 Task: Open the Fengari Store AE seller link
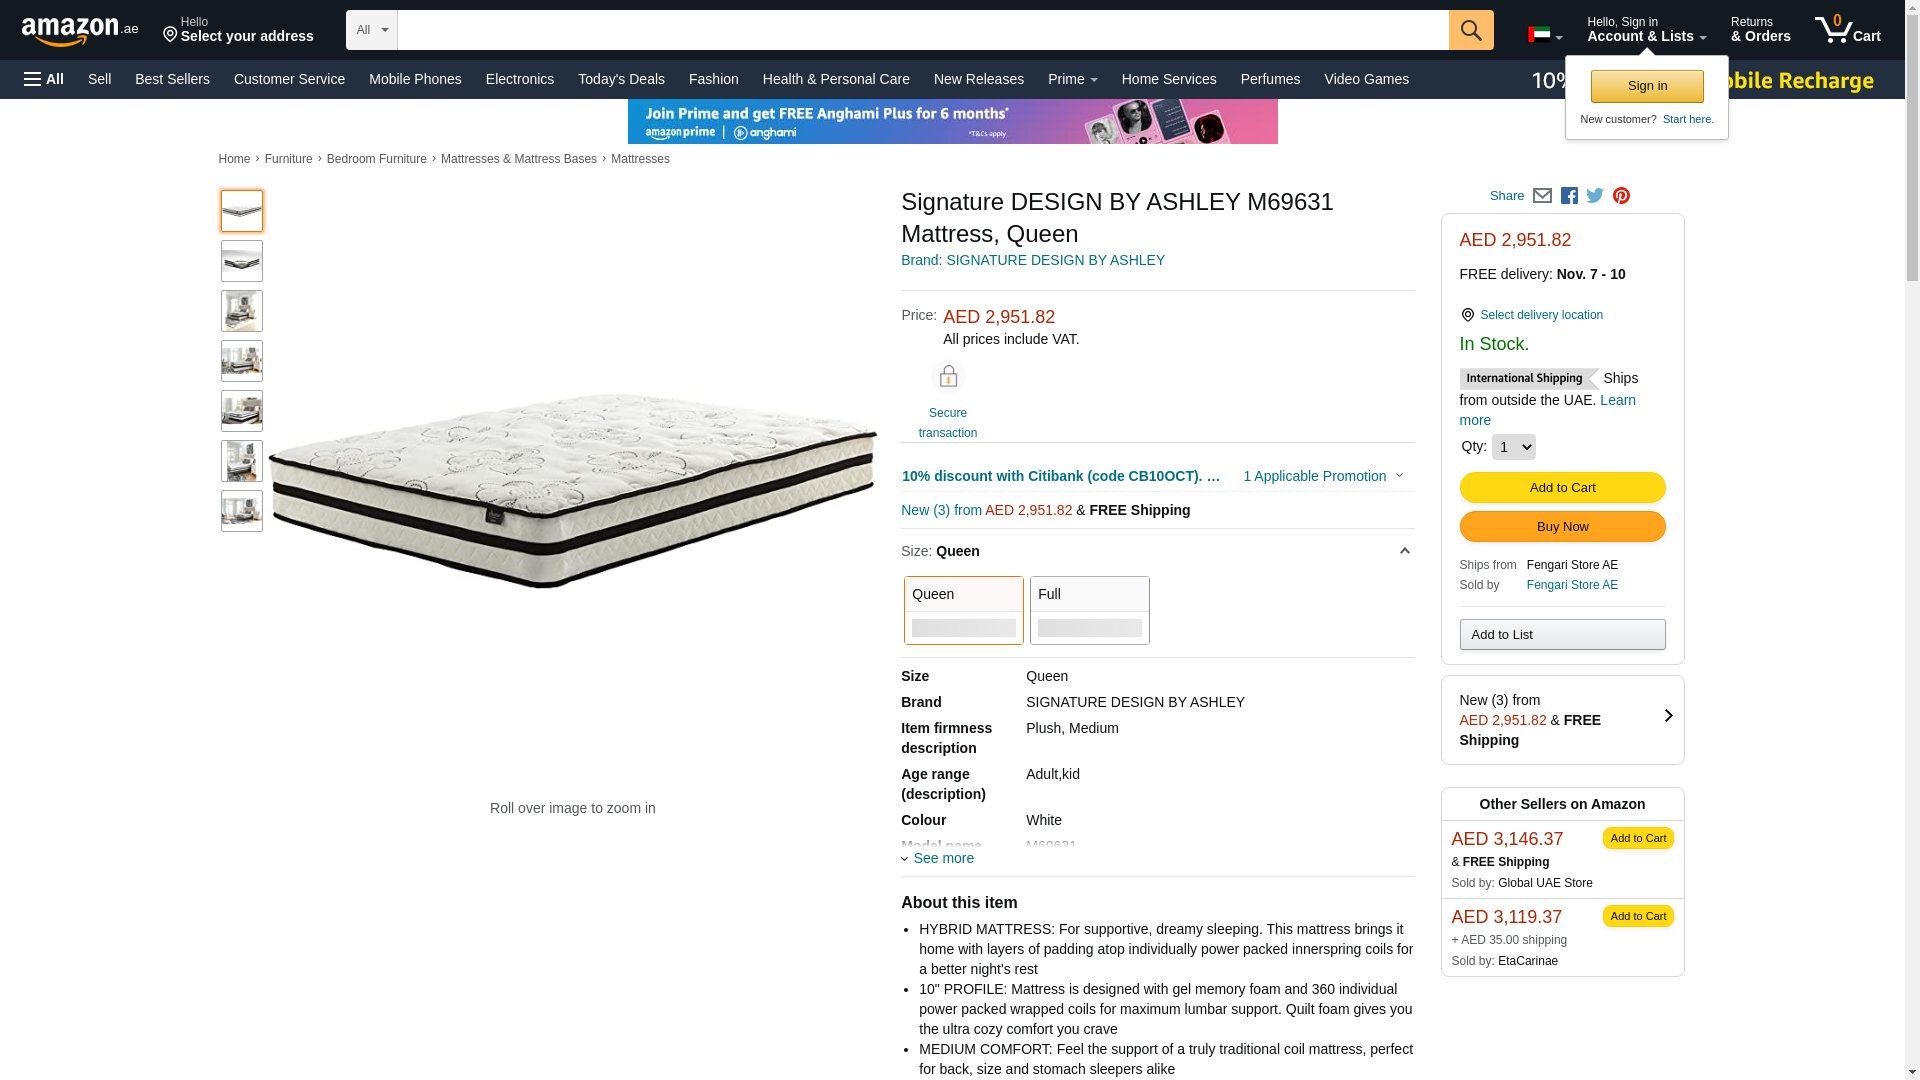click(1572, 585)
